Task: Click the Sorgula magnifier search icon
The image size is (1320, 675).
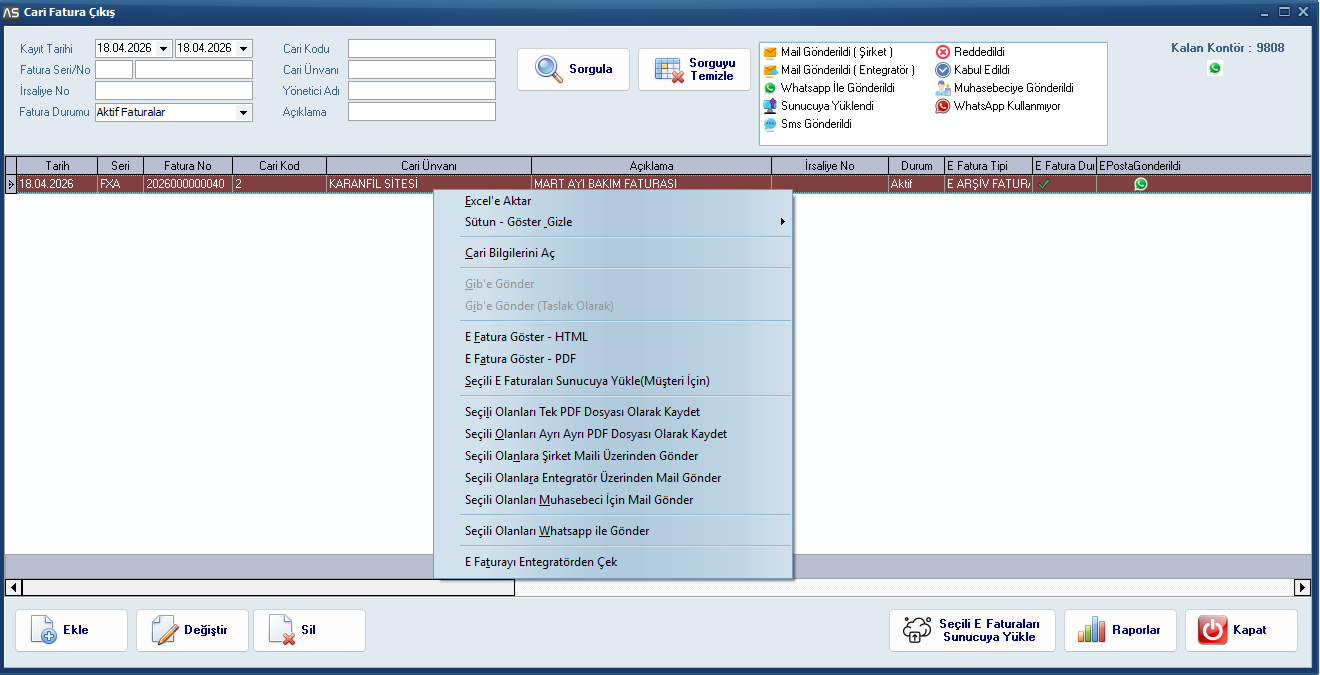Action: (x=549, y=69)
